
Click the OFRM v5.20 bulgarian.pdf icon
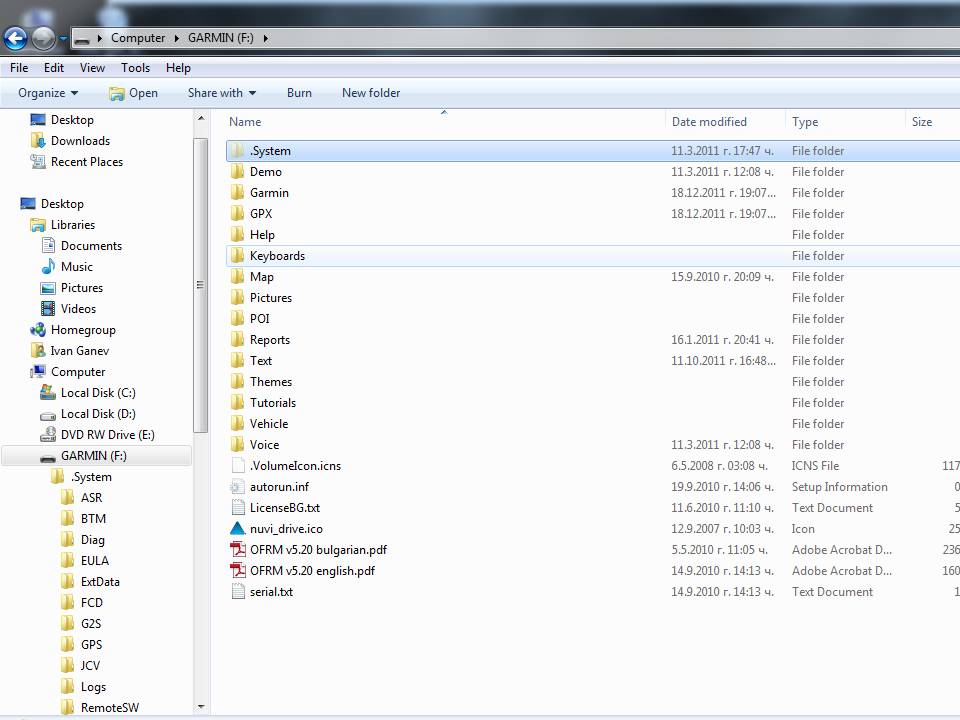(x=237, y=550)
